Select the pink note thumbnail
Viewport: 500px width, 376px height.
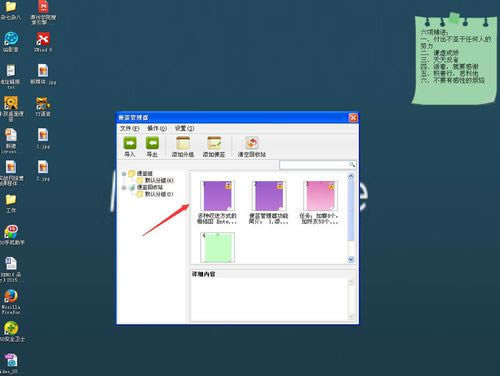(320, 196)
